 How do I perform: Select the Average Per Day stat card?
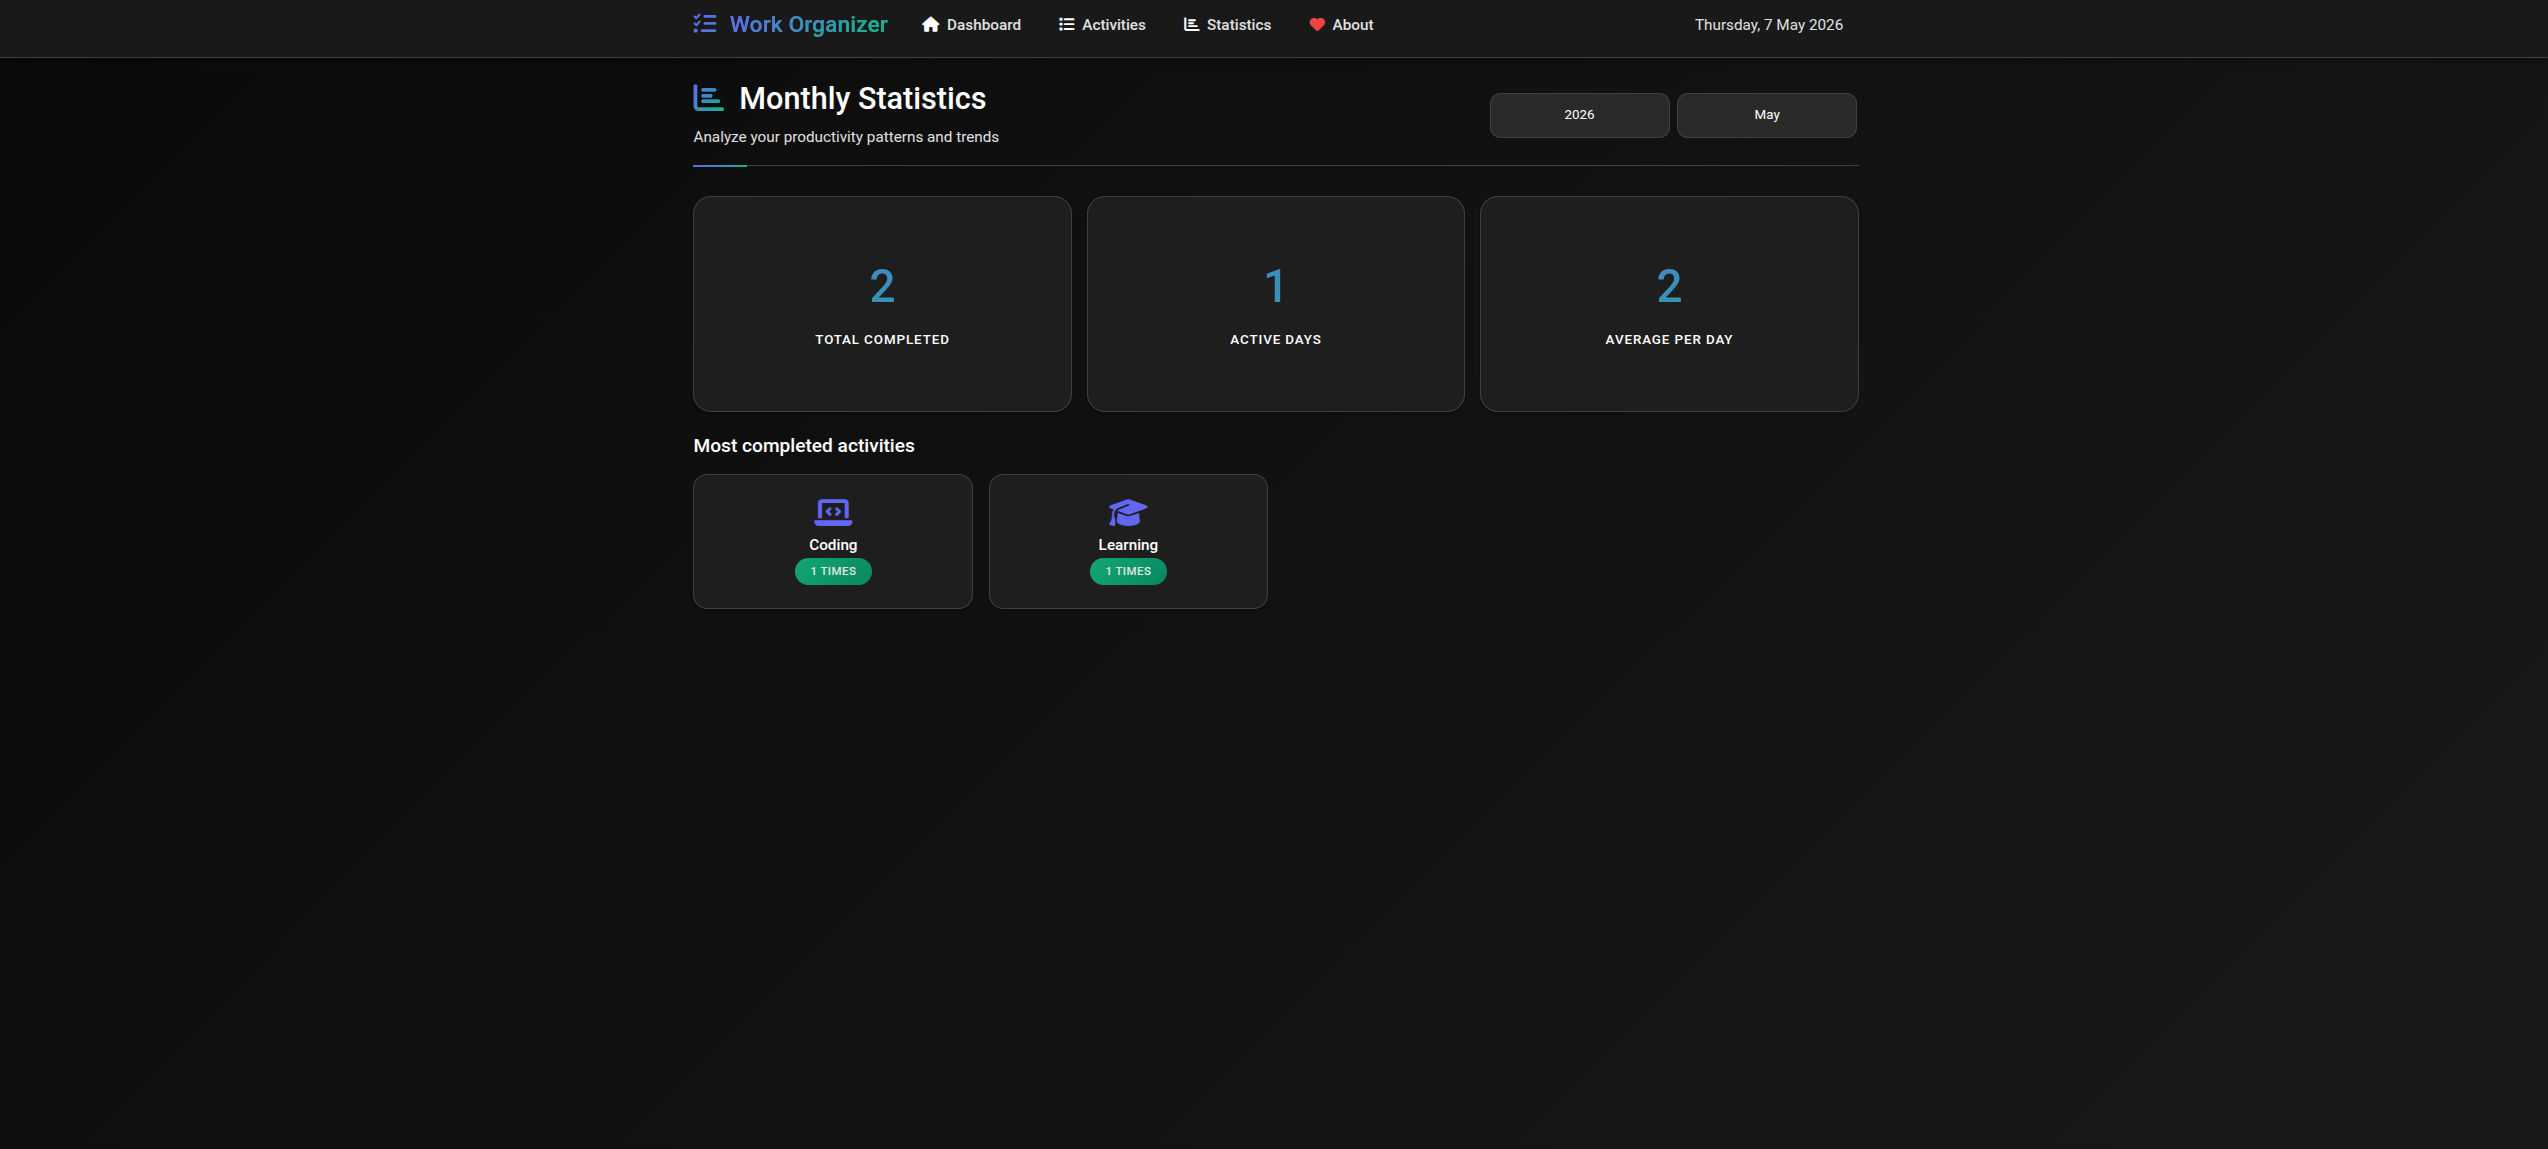(x=1669, y=304)
